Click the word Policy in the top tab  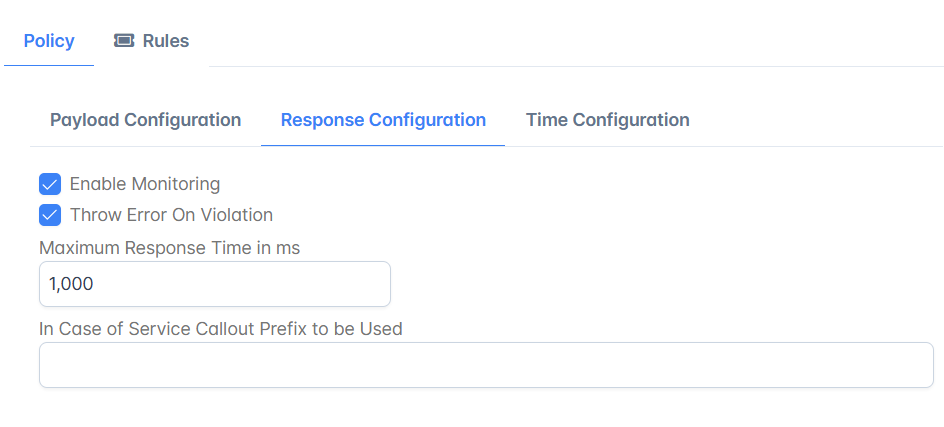click(49, 41)
